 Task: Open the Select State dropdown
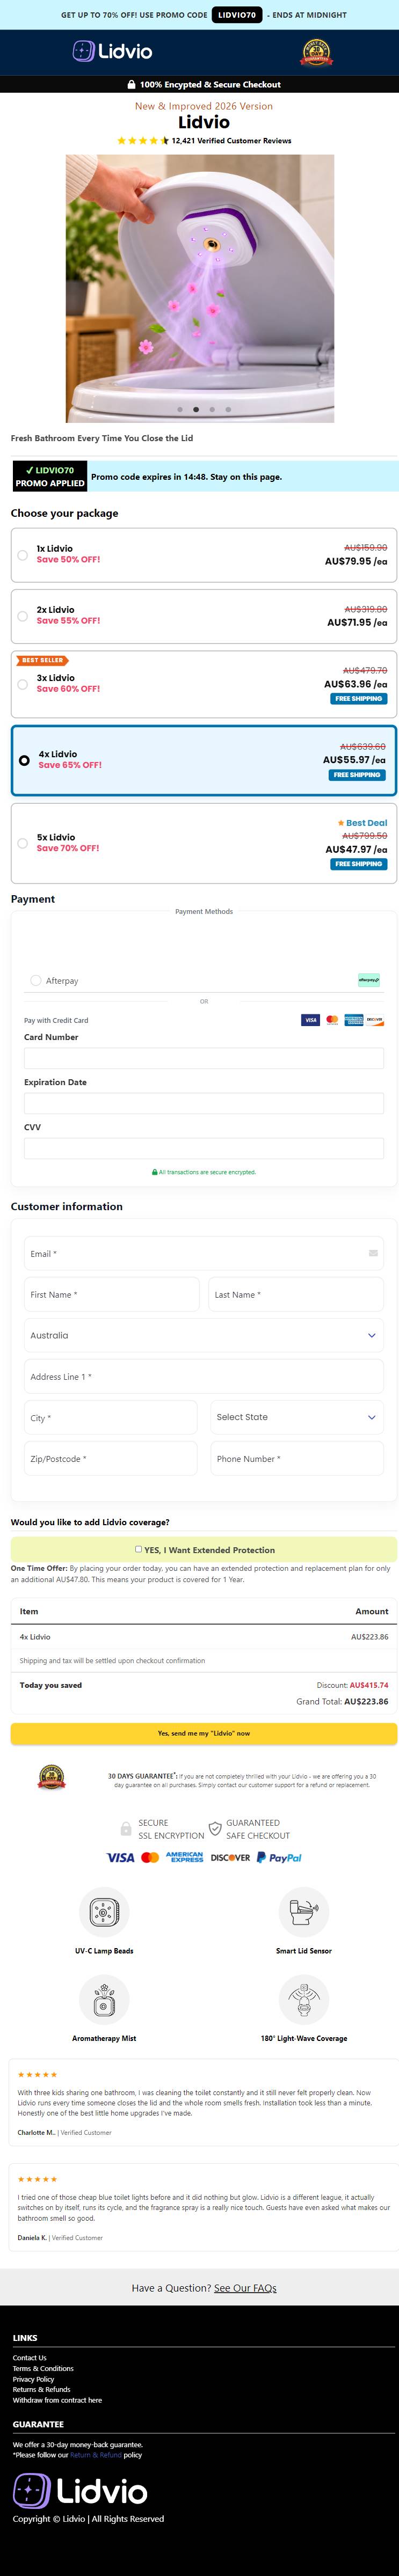[297, 1417]
